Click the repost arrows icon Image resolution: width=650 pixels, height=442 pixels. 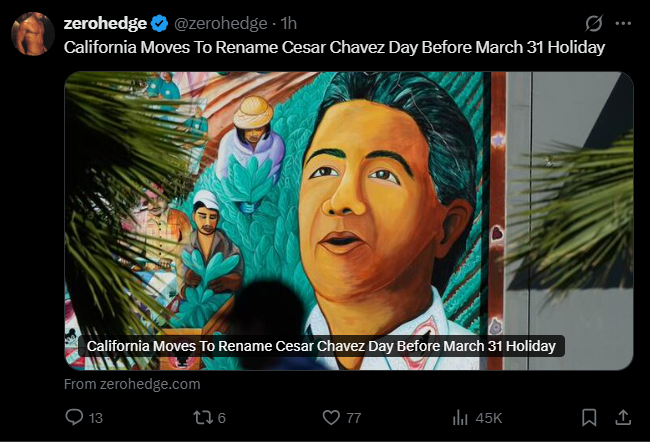pos(203,418)
